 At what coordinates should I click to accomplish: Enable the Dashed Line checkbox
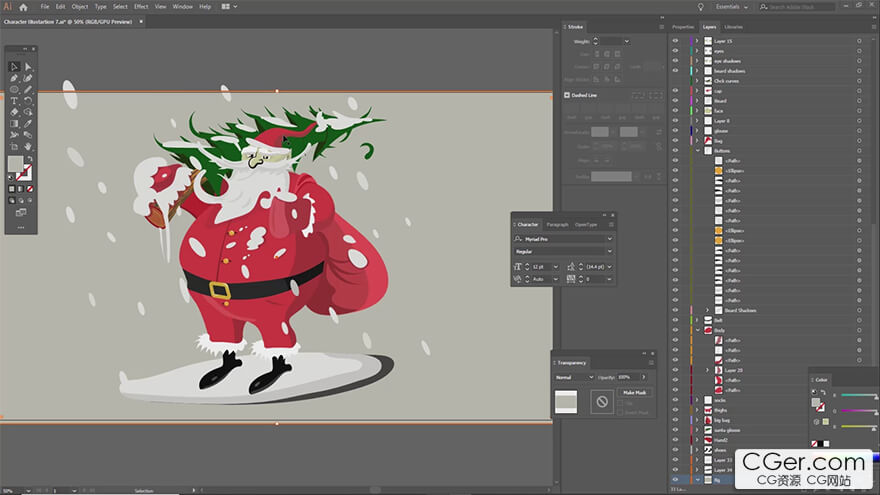click(567, 95)
